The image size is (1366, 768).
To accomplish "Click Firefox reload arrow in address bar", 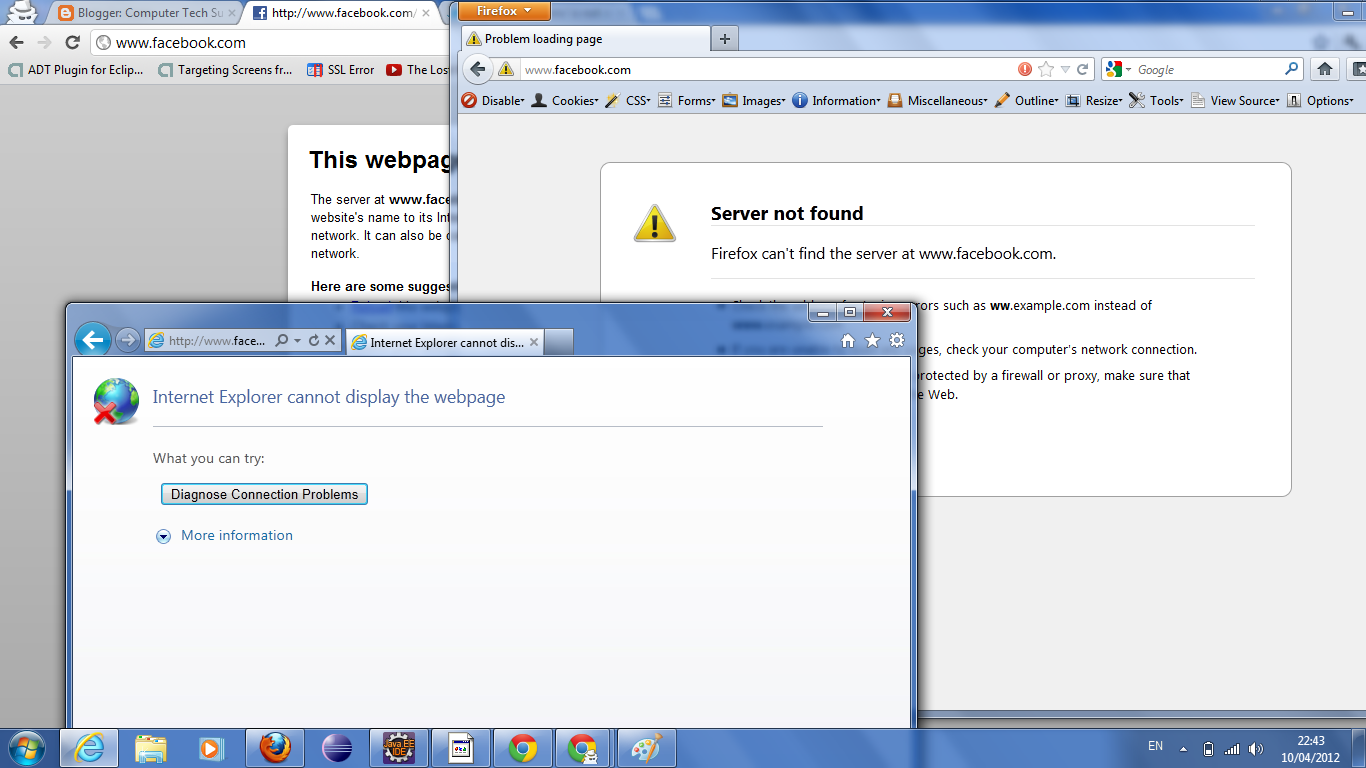I will [x=1082, y=69].
